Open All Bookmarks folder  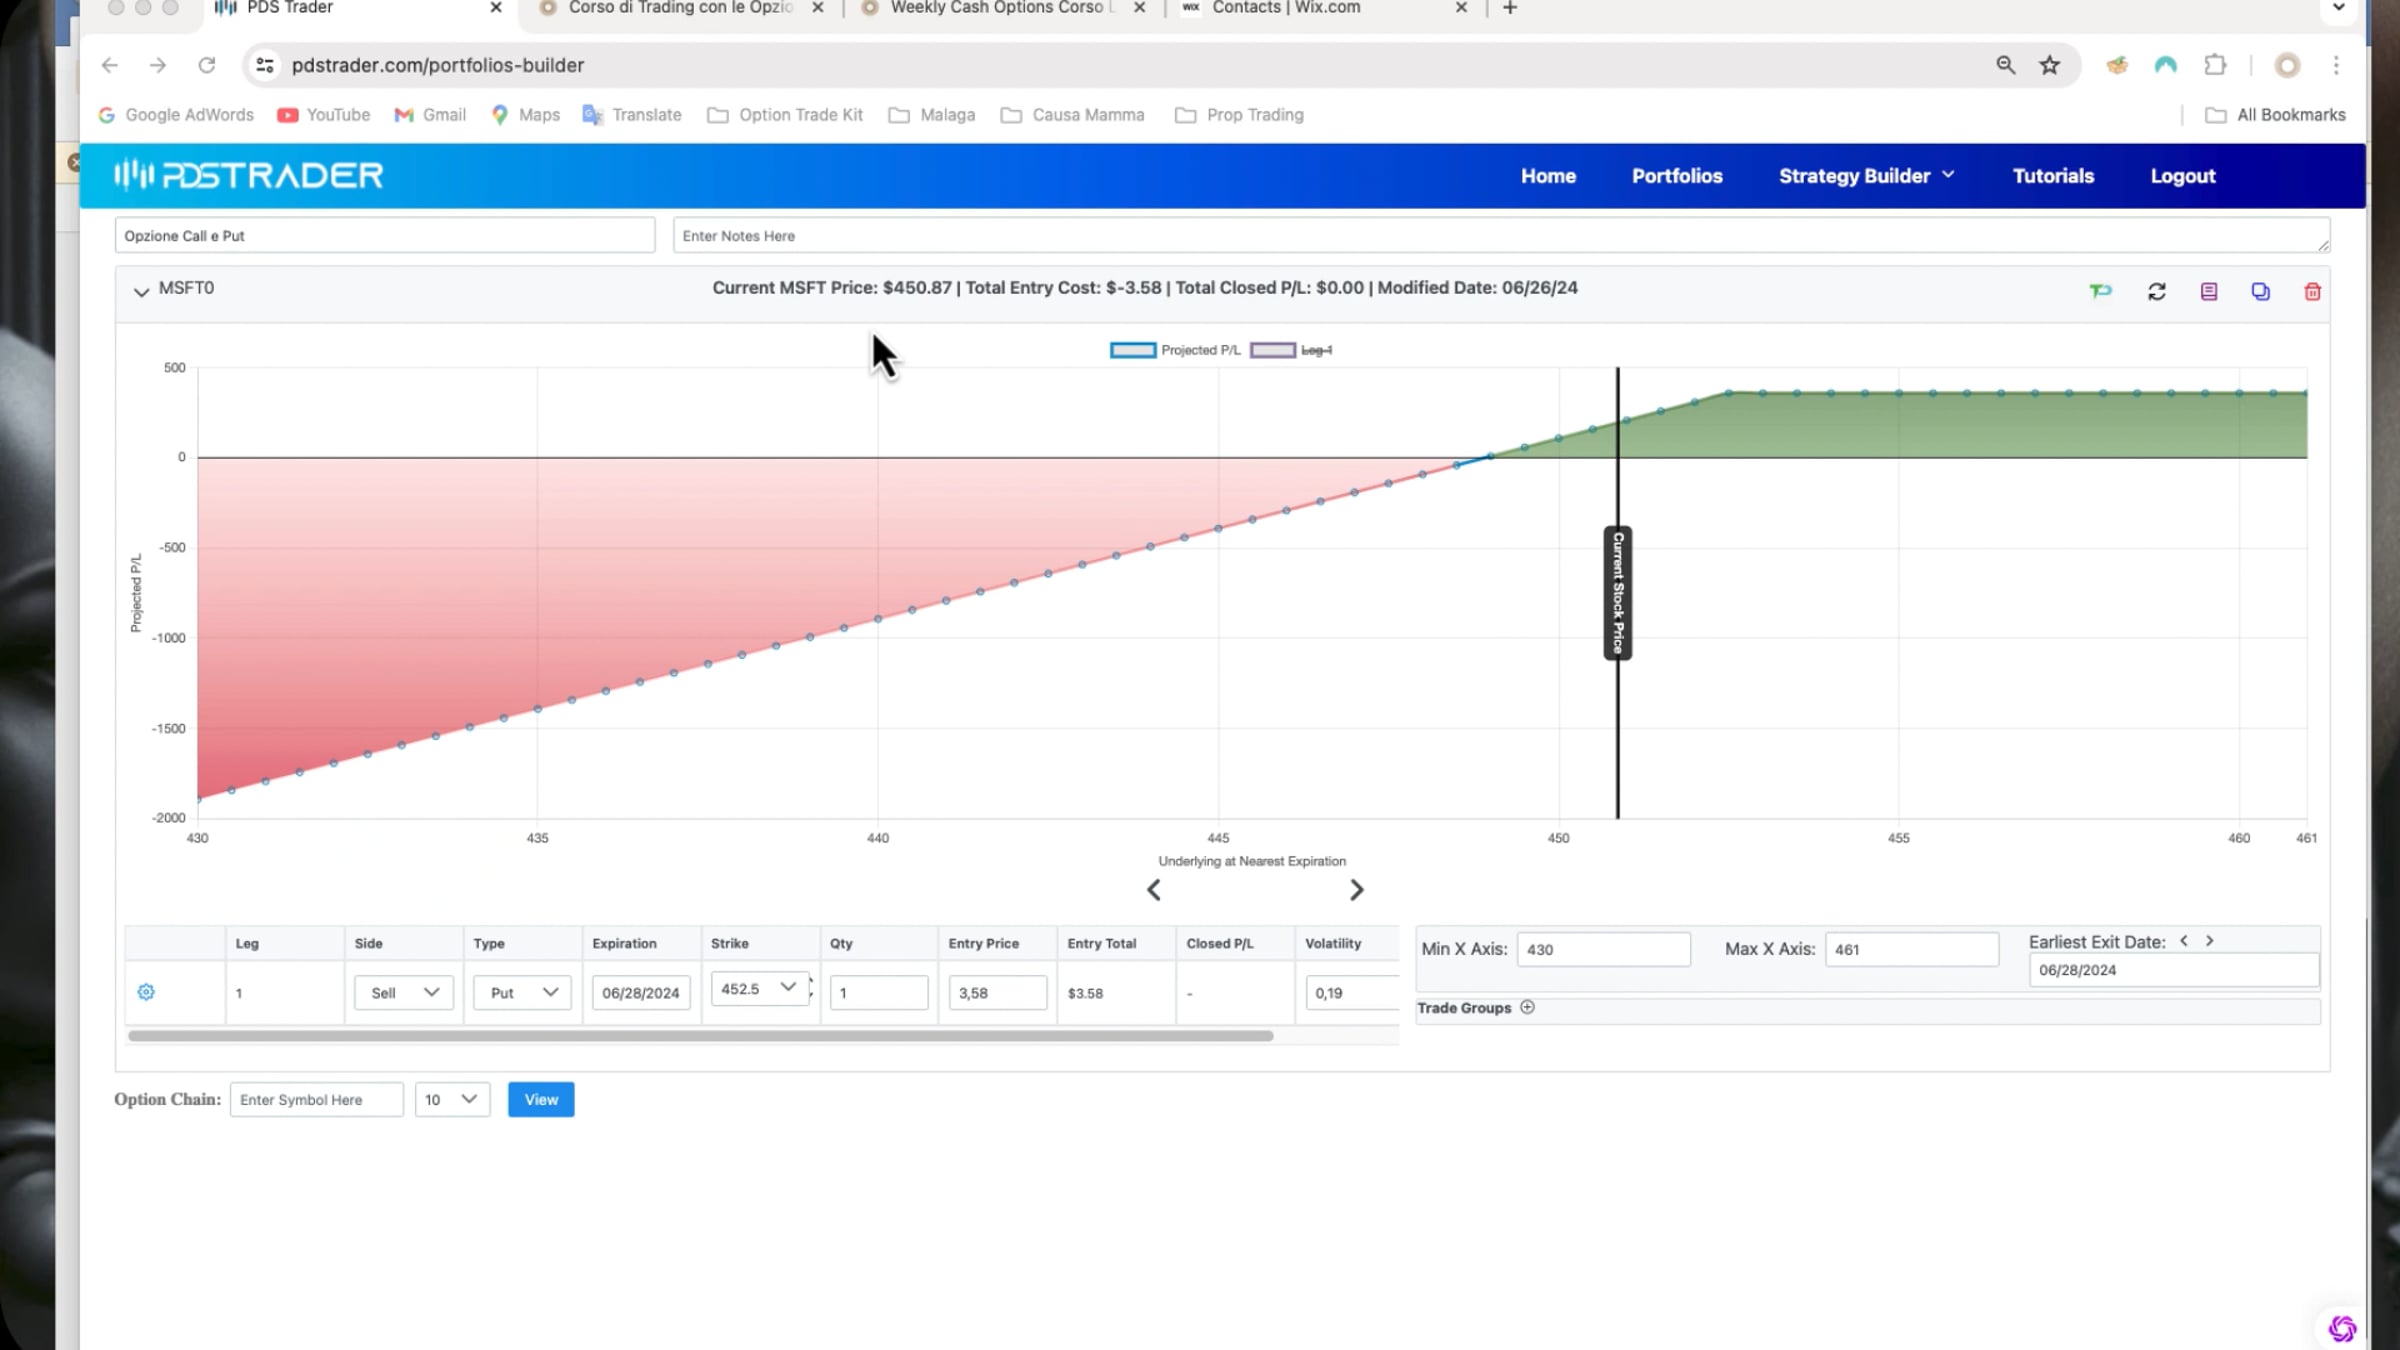click(2275, 115)
